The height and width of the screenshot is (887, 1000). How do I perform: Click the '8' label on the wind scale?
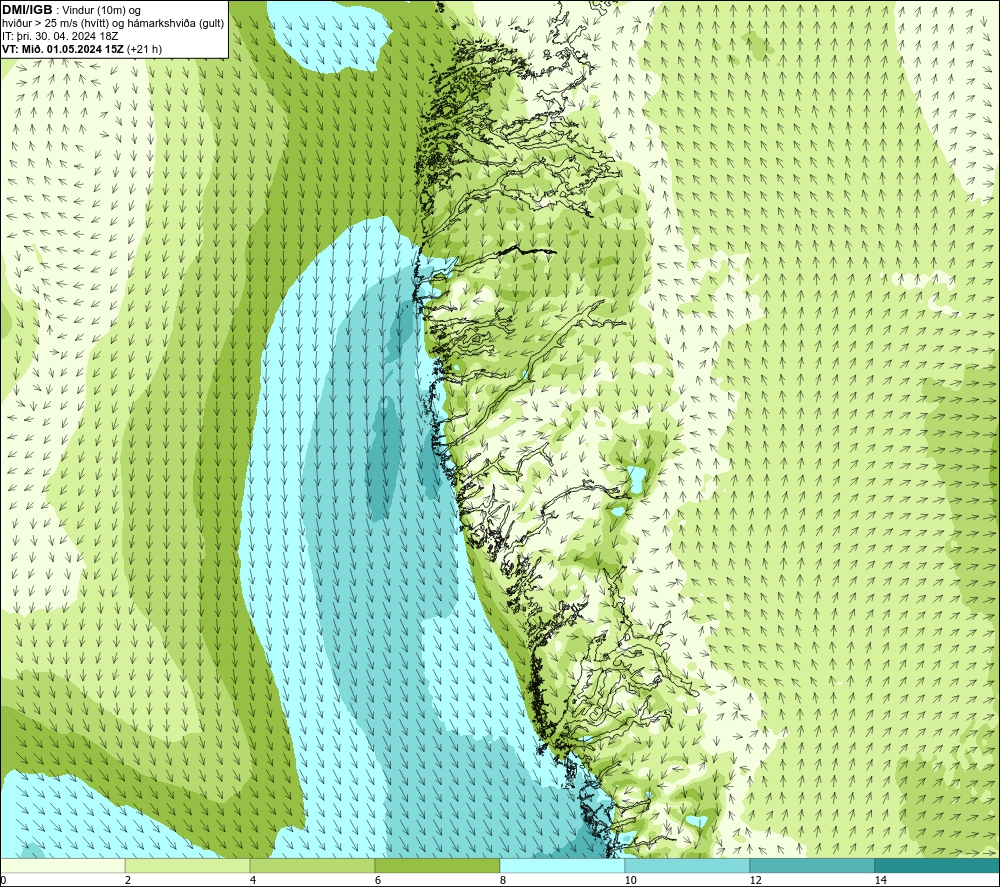[x=503, y=880]
